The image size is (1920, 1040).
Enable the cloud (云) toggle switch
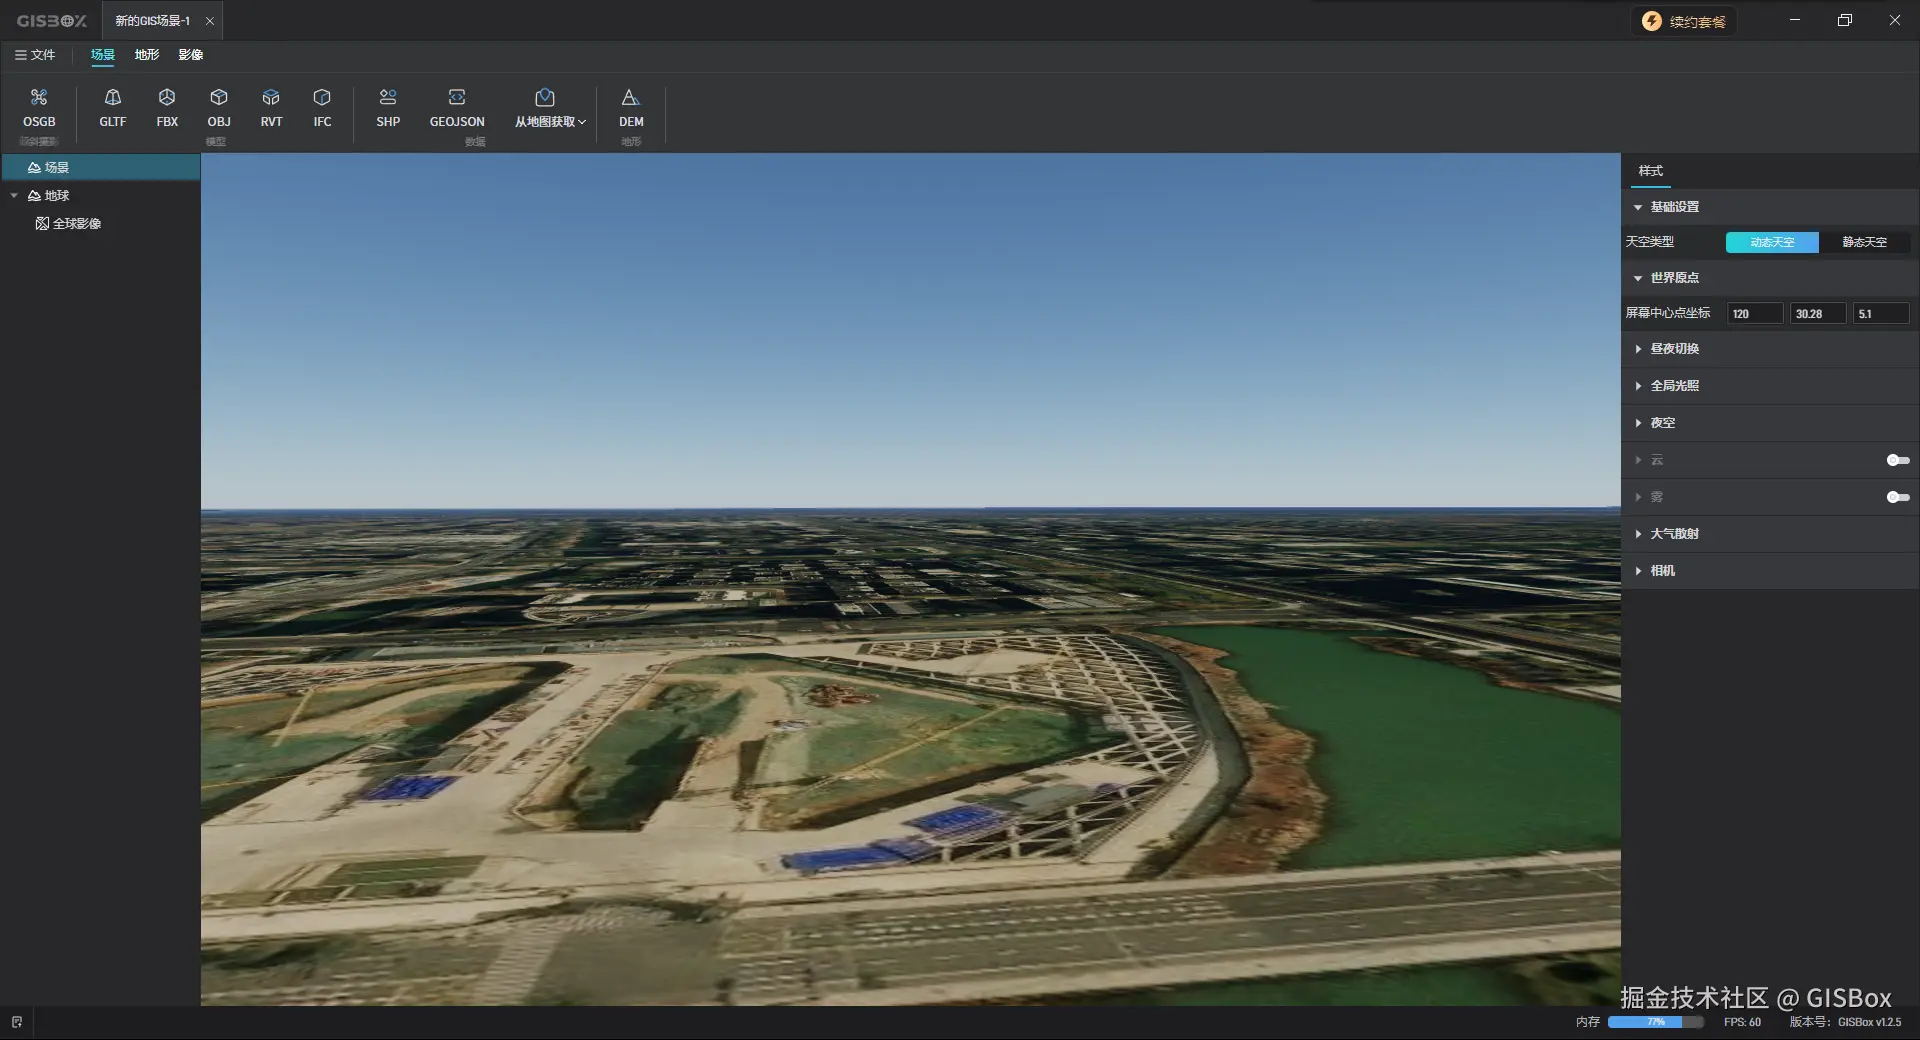[1897, 460]
